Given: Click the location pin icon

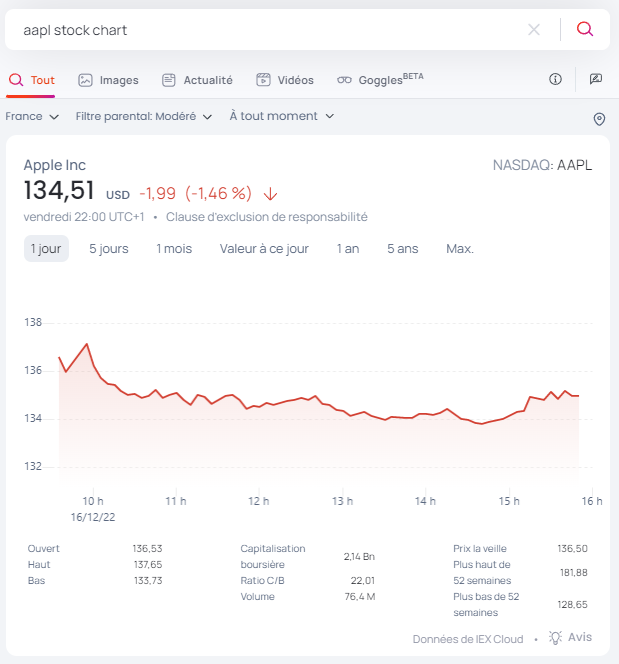Looking at the screenshot, I should (x=599, y=119).
